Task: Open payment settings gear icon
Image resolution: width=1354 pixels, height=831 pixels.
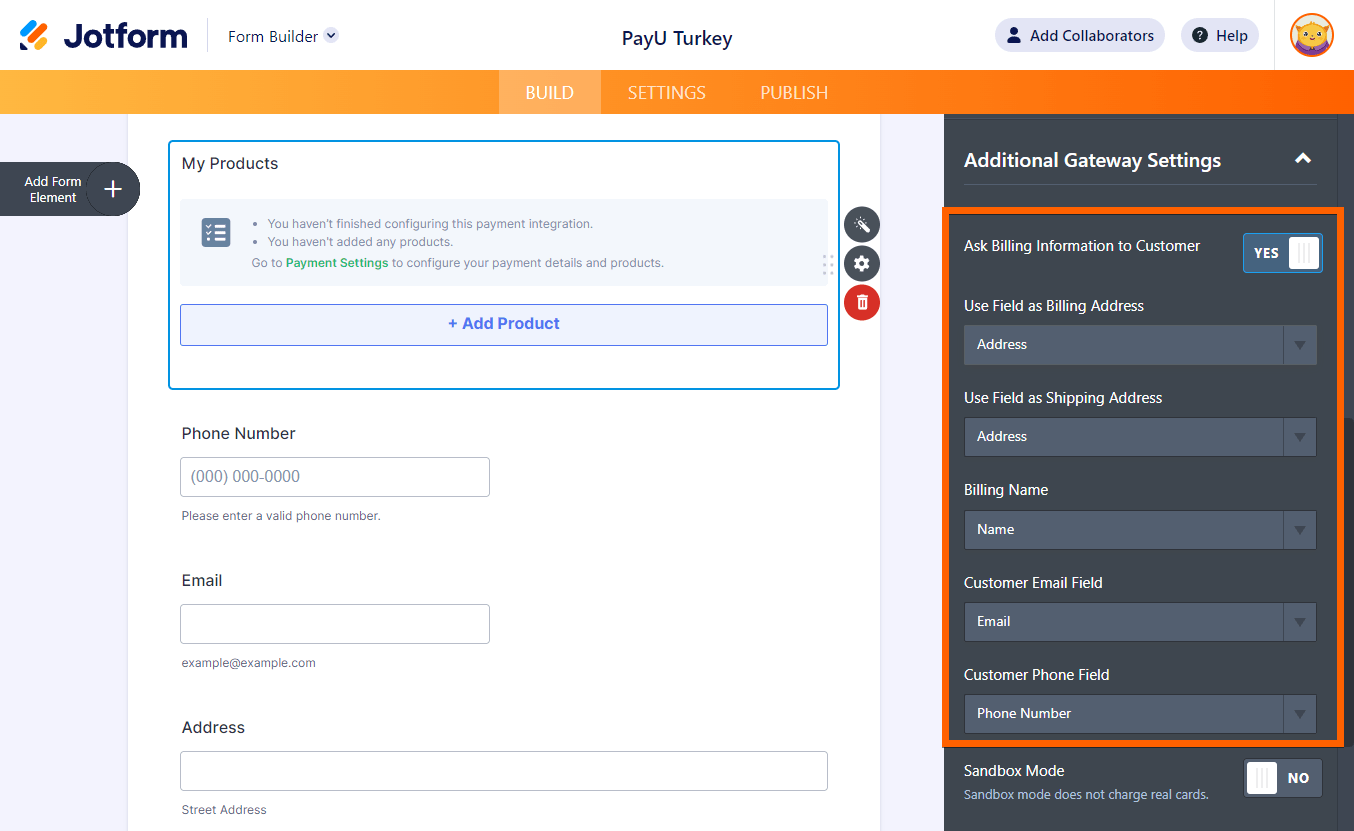Action: coord(862,264)
